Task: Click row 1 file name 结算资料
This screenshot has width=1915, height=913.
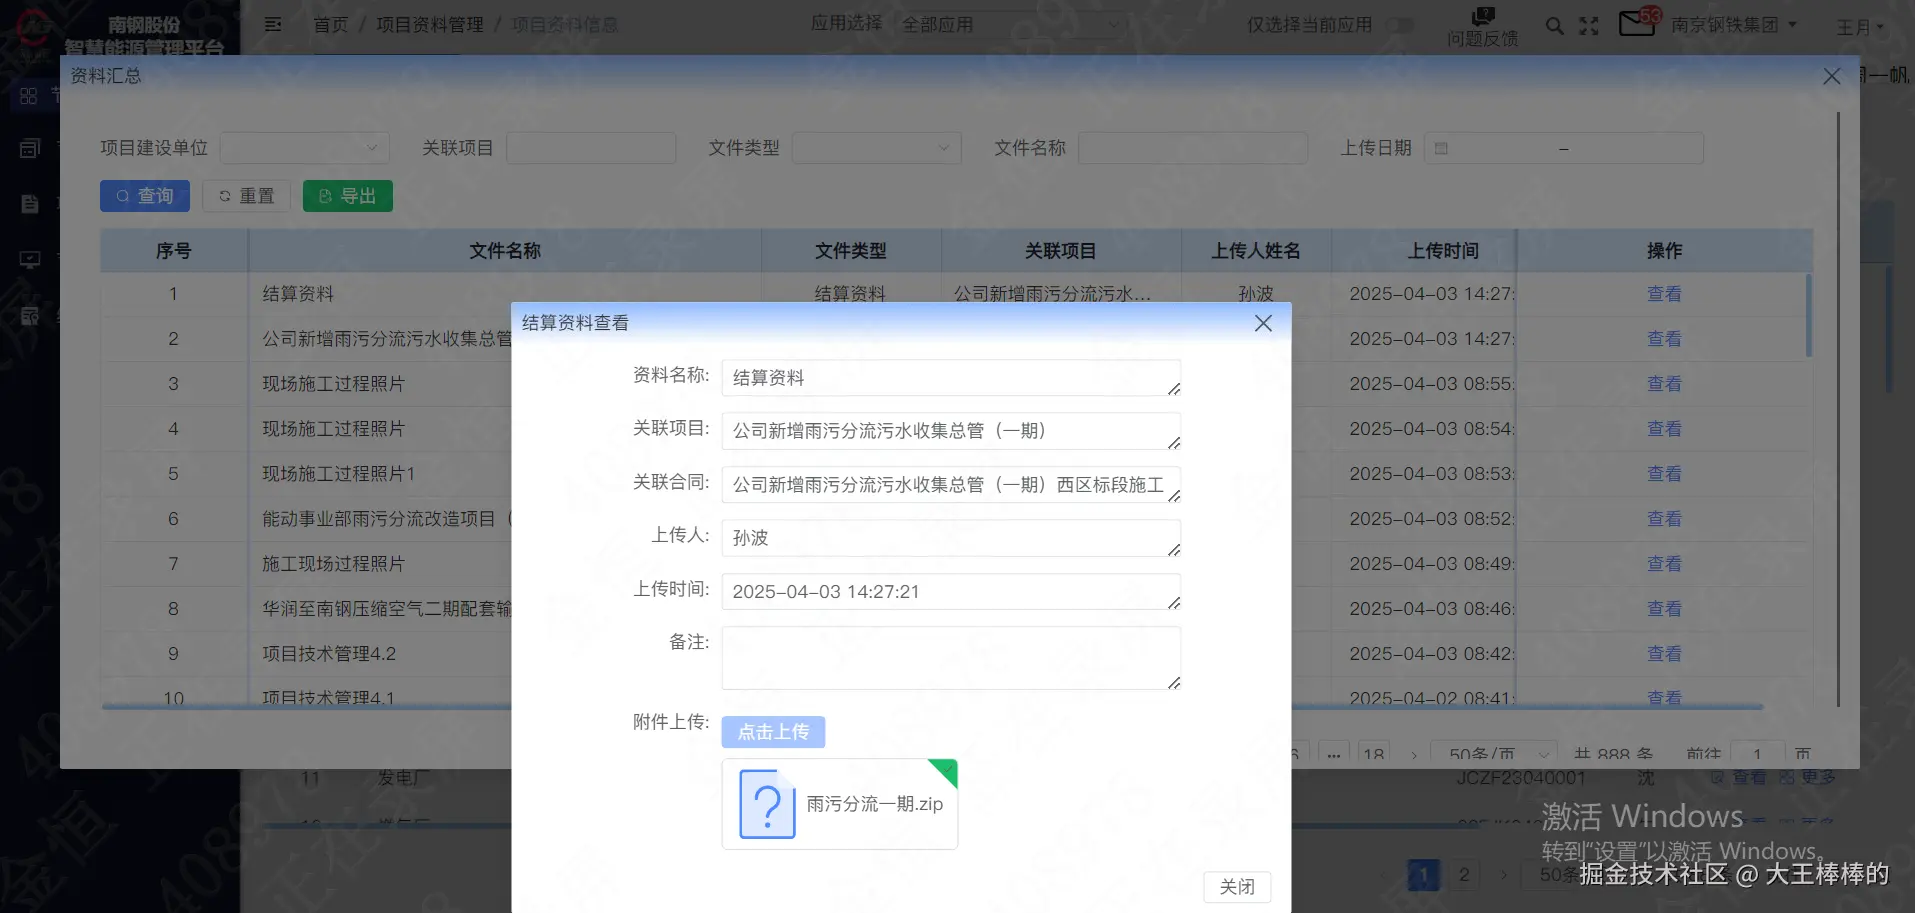Action: pos(298,294)
